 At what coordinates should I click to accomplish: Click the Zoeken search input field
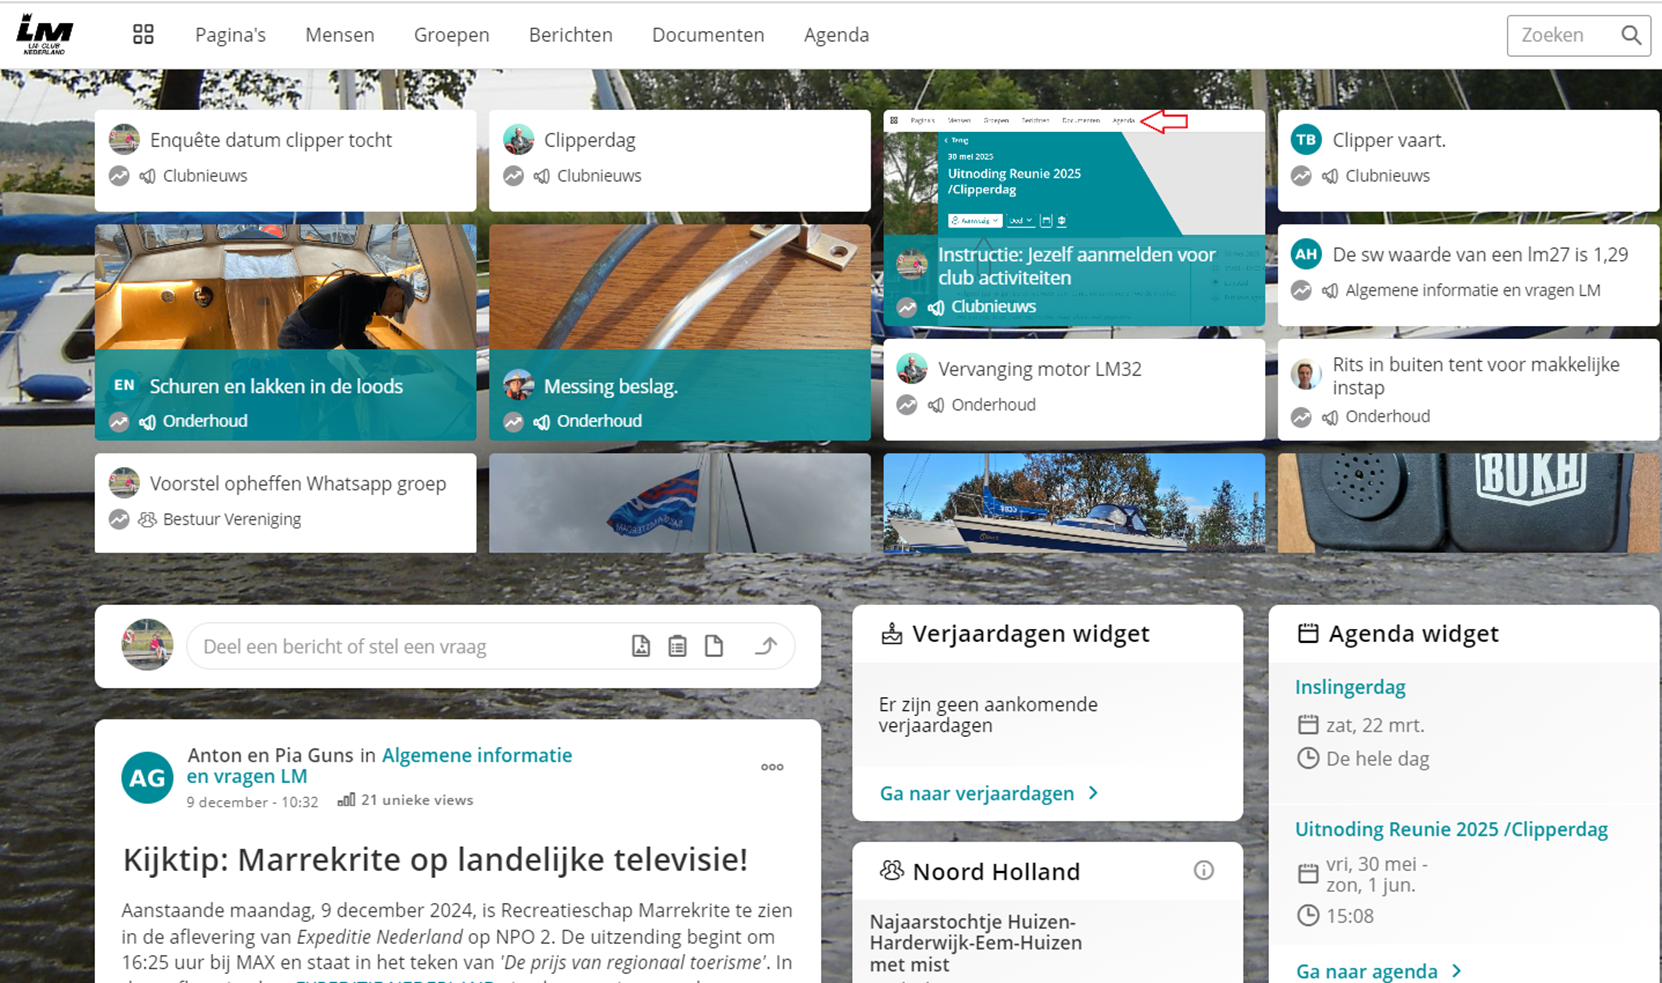(x=1560, y=36)
